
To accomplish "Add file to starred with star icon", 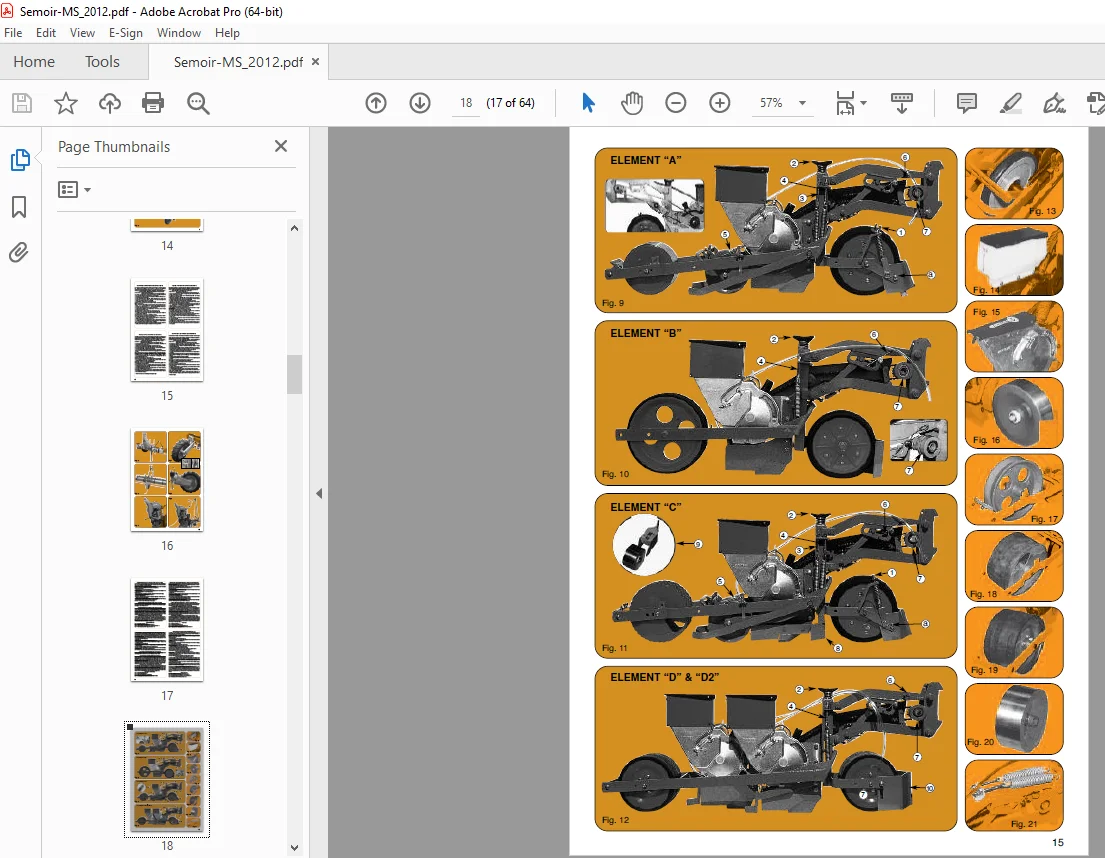I will pos(66,104).
